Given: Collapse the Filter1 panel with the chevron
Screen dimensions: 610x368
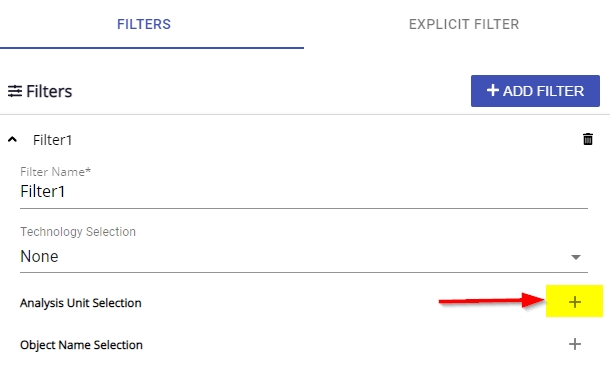Looking at the screenshot, I should point(12,139).
